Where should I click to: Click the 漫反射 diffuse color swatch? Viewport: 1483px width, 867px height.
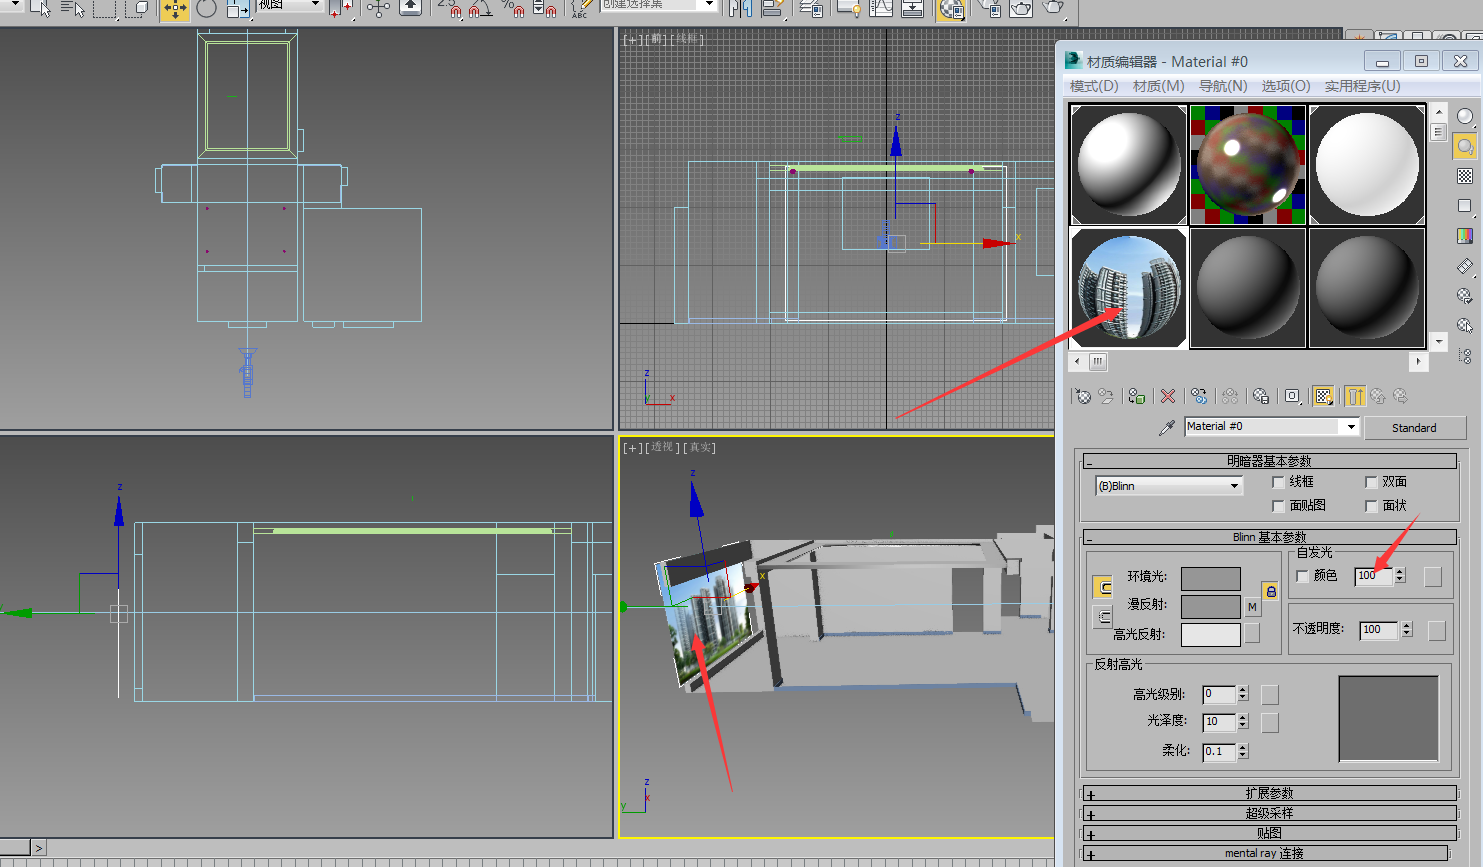[1210, 606]
